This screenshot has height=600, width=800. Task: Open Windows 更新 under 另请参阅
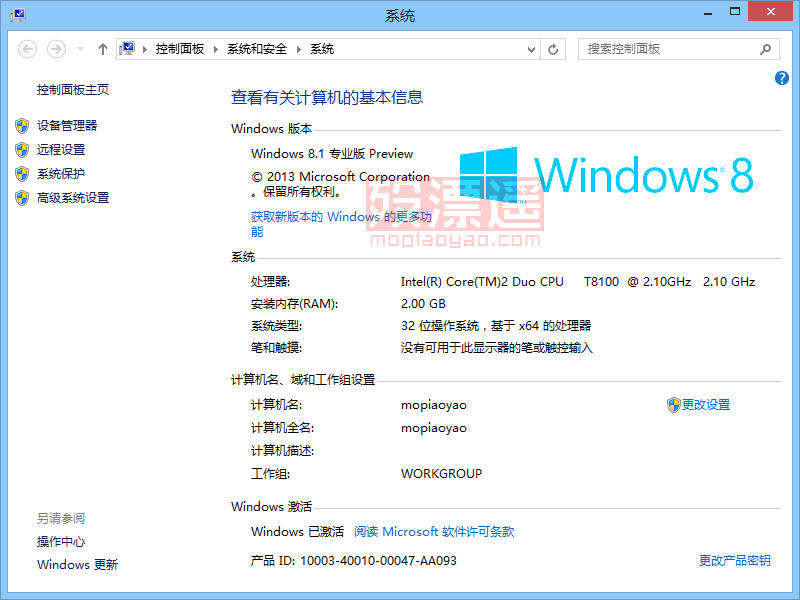pos(78,565)
